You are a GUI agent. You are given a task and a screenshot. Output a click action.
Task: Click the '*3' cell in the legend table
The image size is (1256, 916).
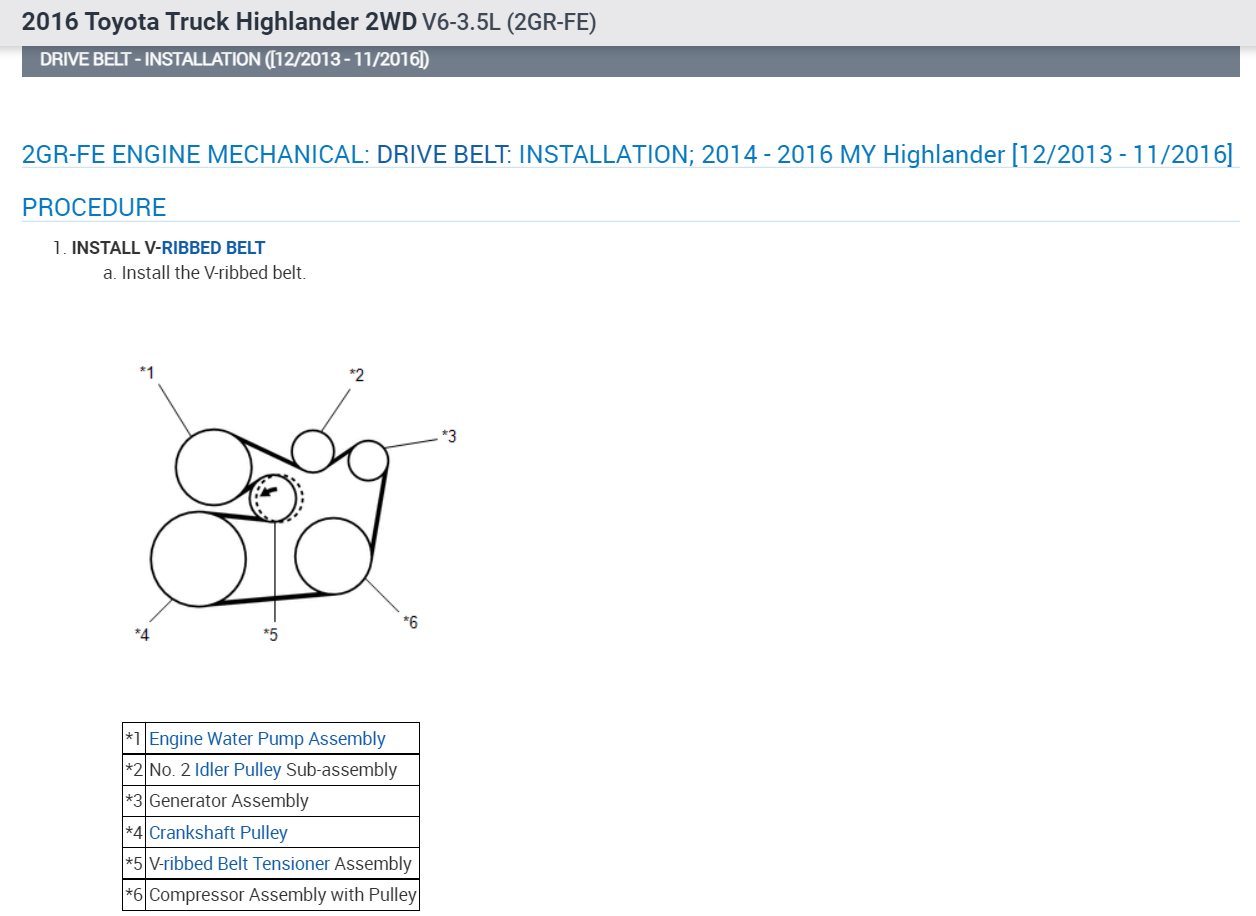pyautogui.click(x=134, y=801)
